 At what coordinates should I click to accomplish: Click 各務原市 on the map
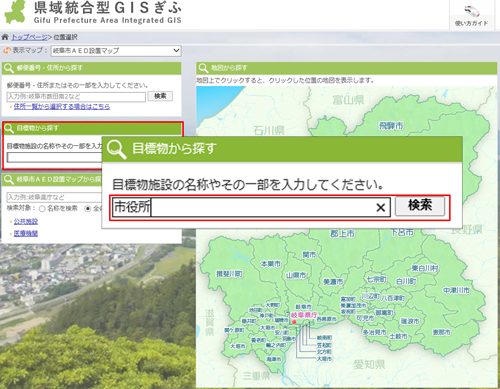(x=326, y=319)
